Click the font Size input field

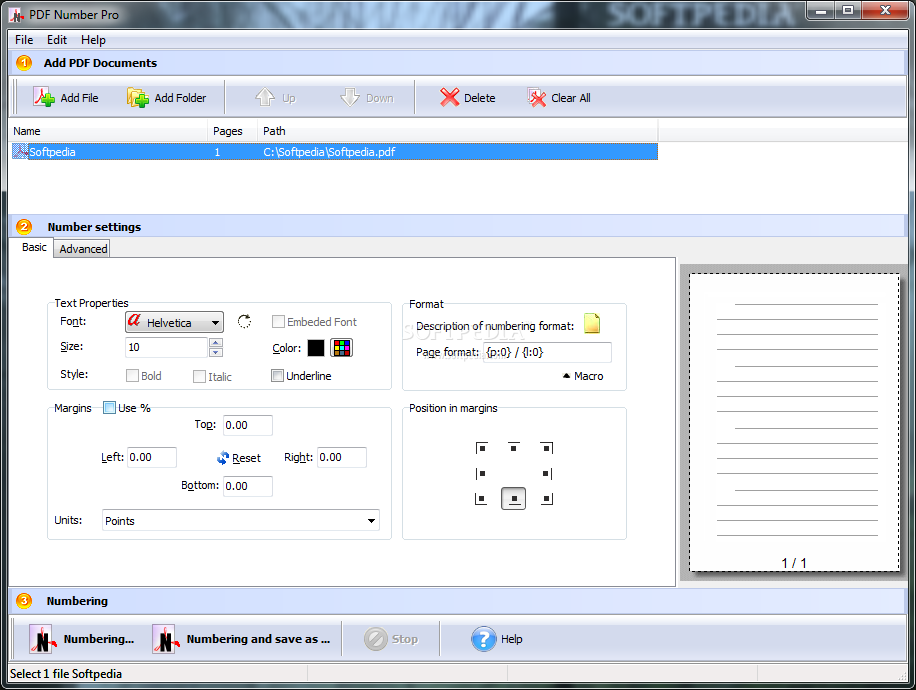tap(166, 347)
